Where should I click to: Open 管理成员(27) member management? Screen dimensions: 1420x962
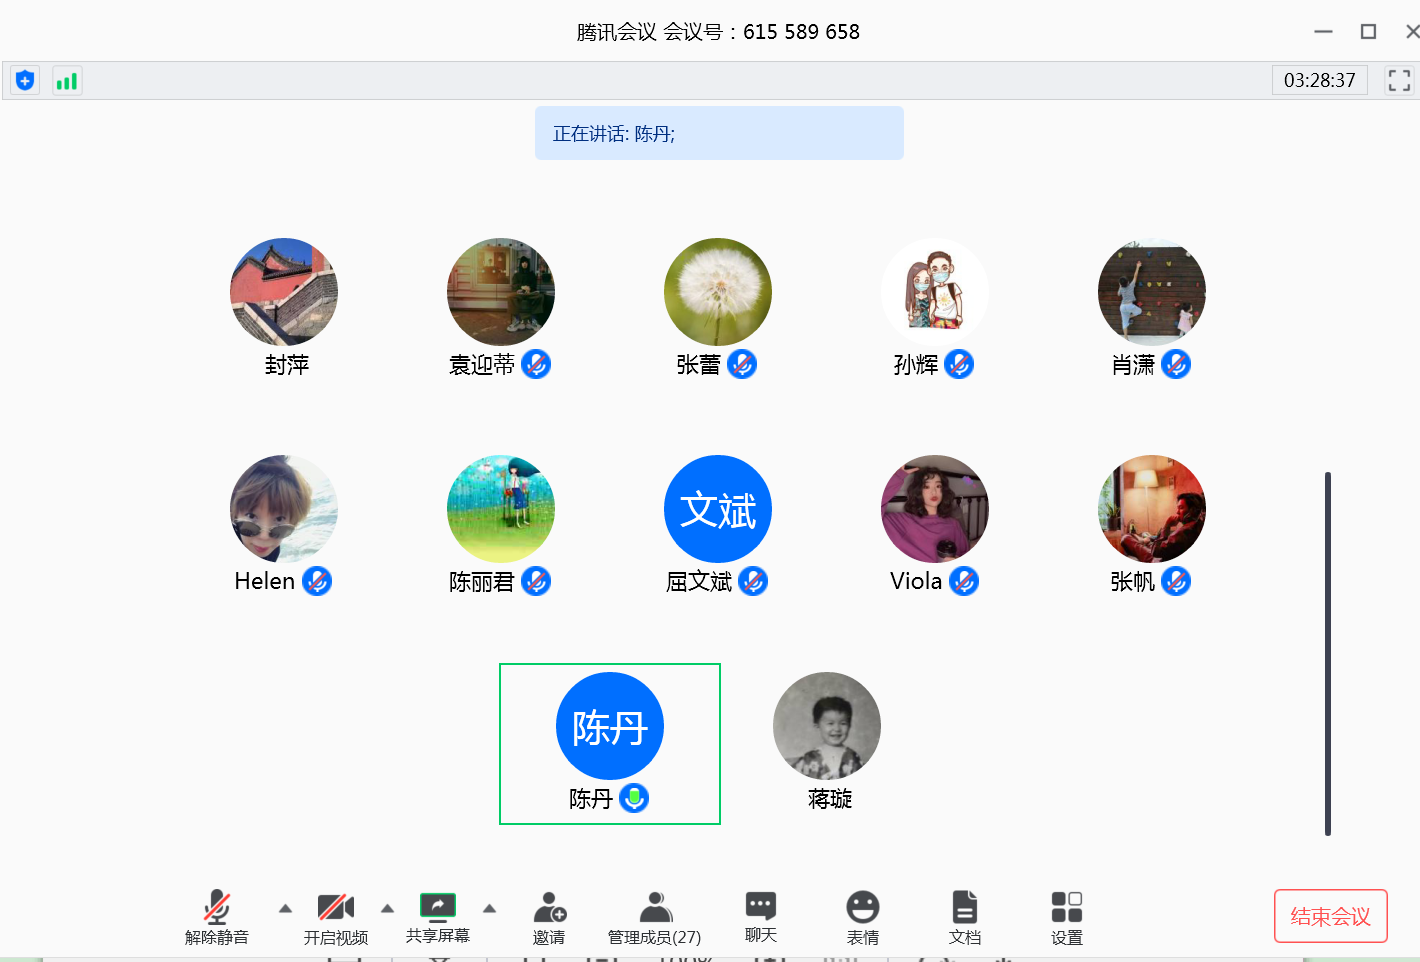point(655,917)
